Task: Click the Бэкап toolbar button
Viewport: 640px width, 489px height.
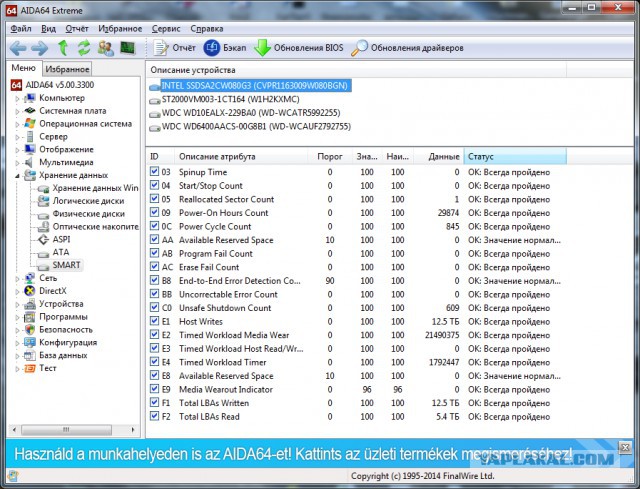Action: 225,48
